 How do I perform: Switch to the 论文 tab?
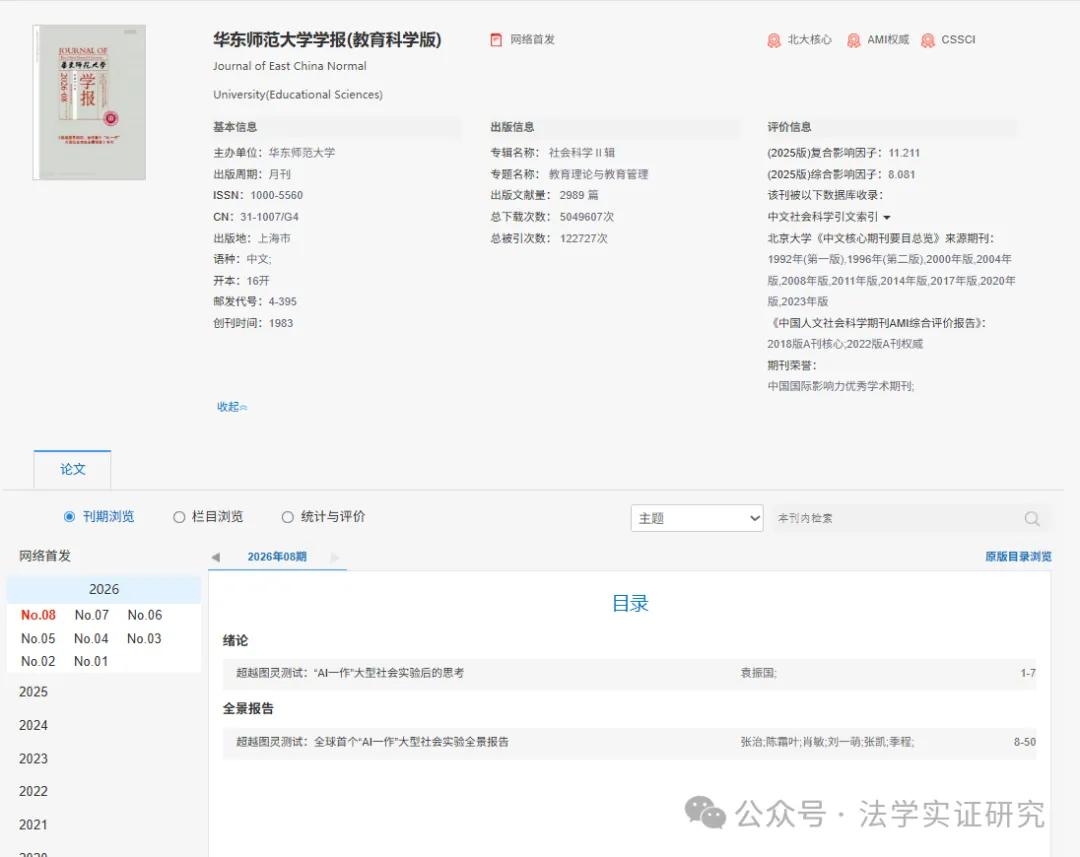tap(72, 469)
